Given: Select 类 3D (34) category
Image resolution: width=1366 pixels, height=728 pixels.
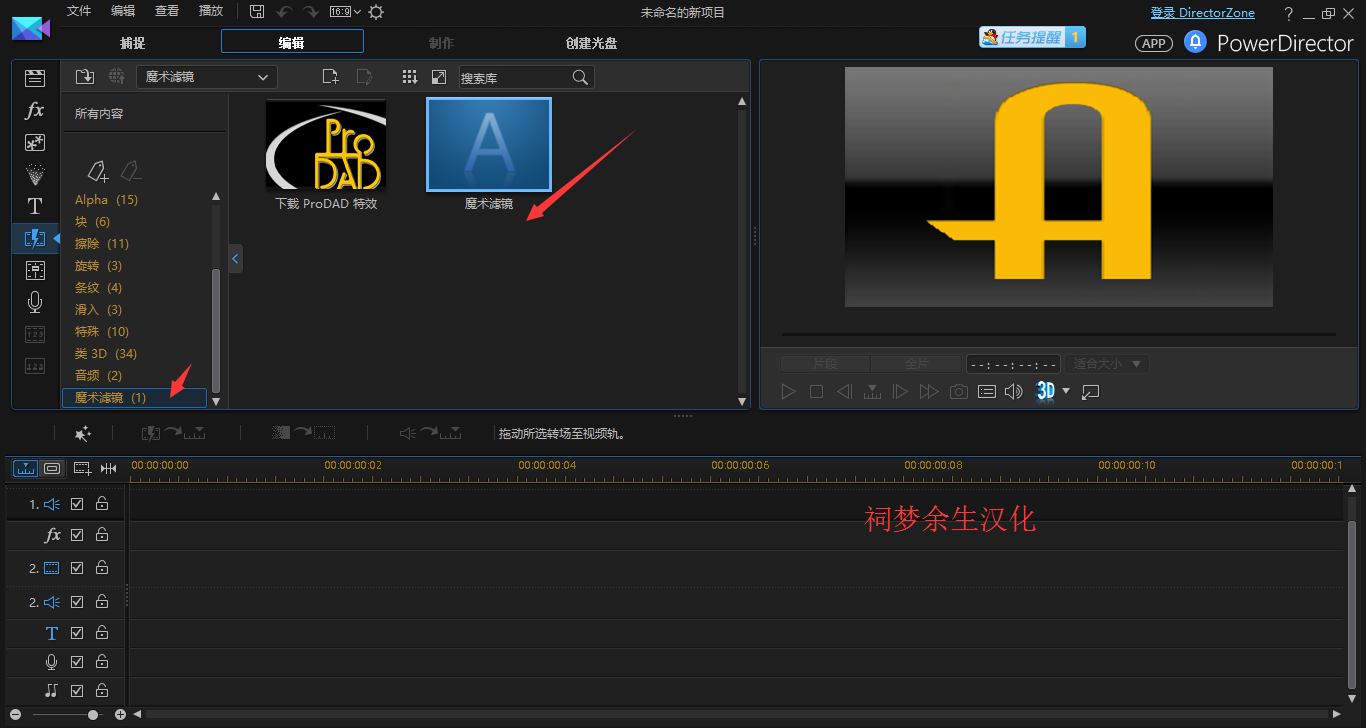Looking at the screenshot, I should coord(106,354).
